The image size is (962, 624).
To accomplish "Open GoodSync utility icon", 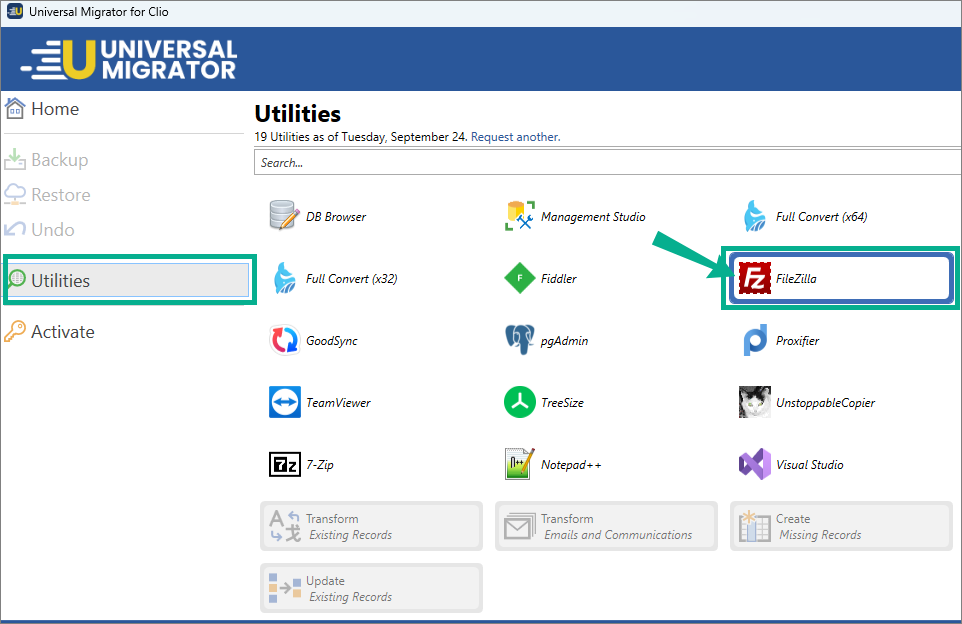I will (285, 340).
